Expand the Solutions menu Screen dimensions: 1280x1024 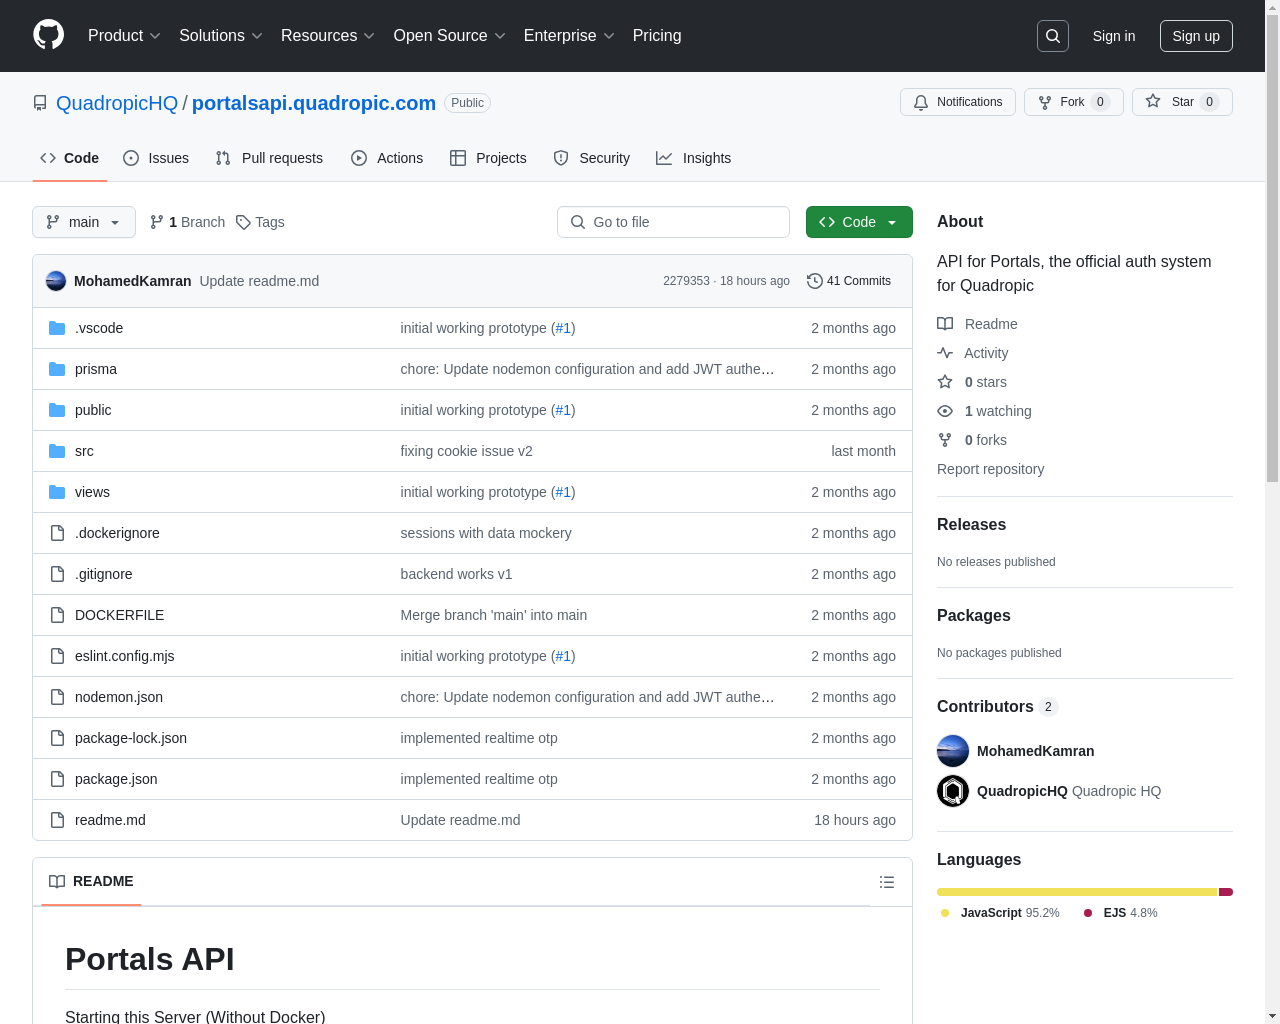(x=221, y=36)
